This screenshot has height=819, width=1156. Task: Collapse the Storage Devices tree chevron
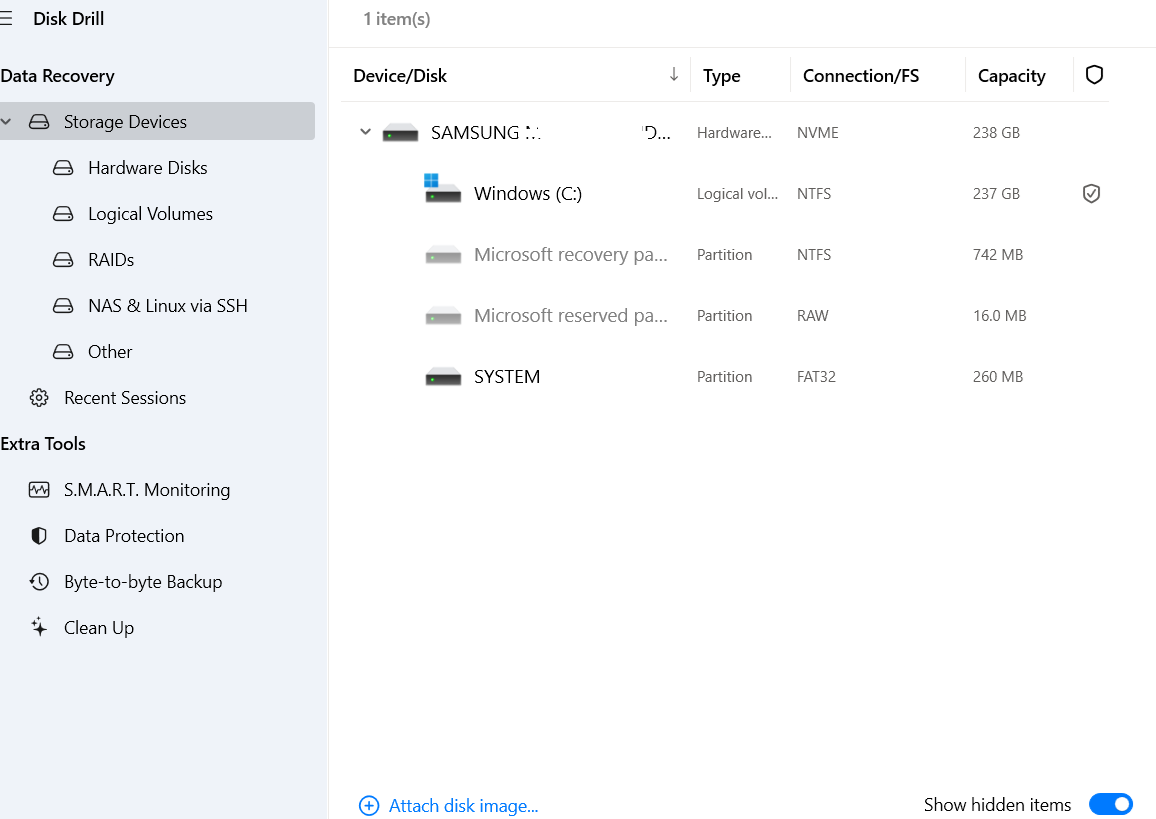[x=6, y=122]
